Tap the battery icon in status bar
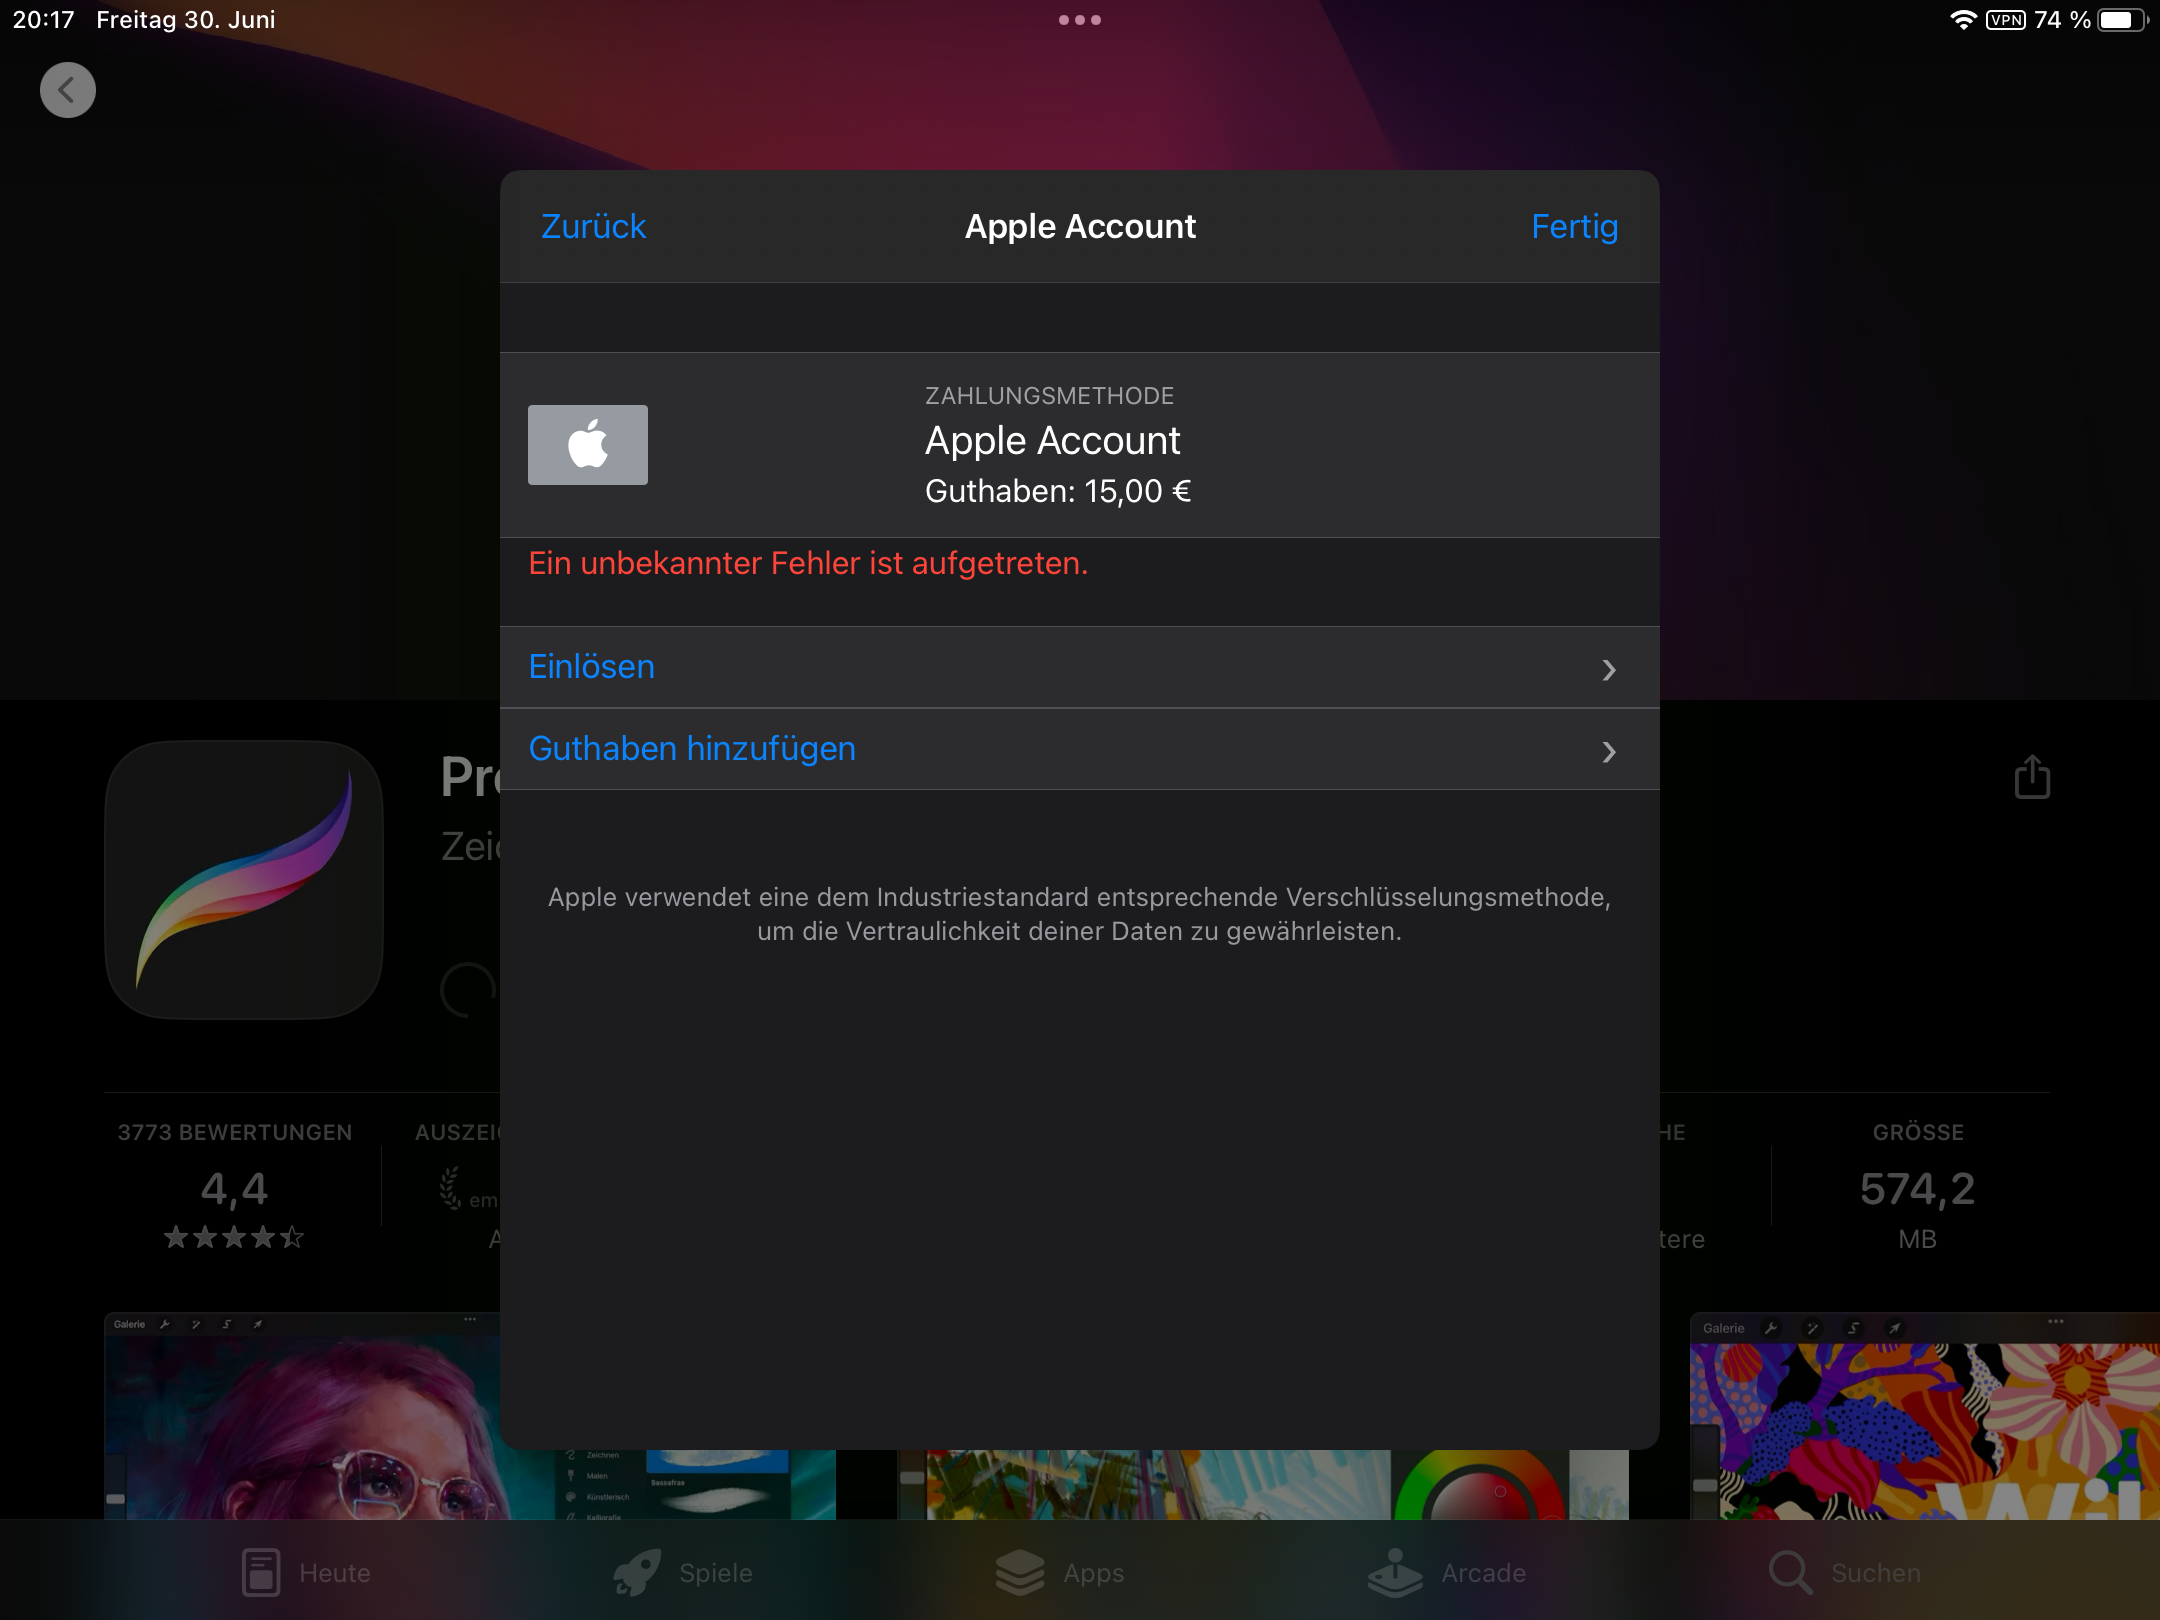This screenshot has height=1620, width=2160. coord(2123,20)
